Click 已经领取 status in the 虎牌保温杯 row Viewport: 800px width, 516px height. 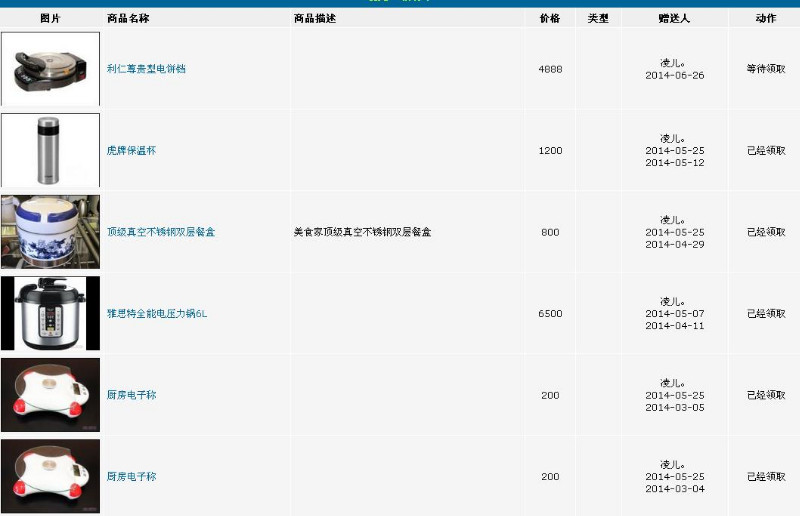click(766, 151)
